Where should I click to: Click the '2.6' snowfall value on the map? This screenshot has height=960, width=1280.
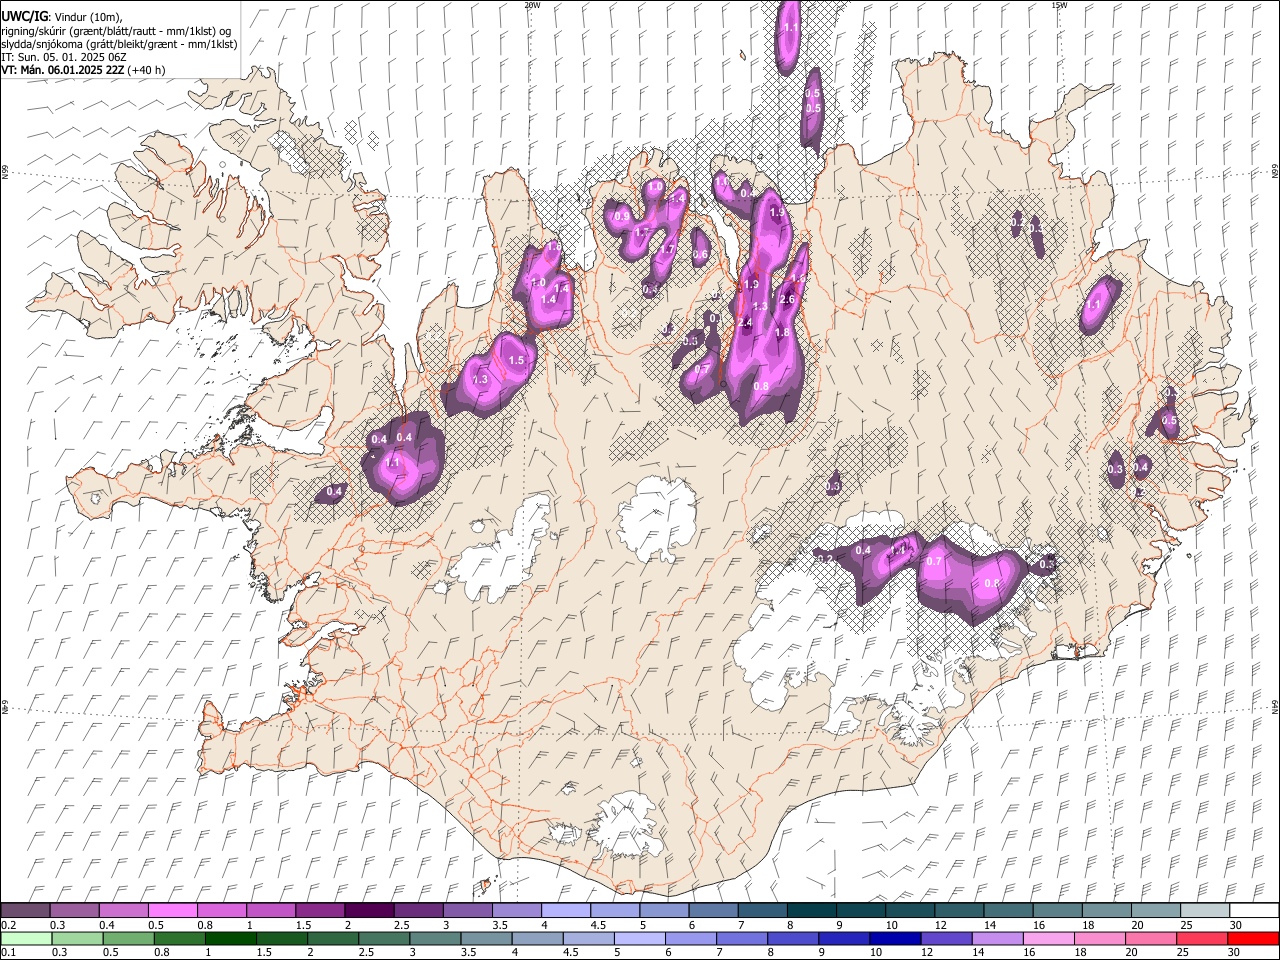point(786,299)
